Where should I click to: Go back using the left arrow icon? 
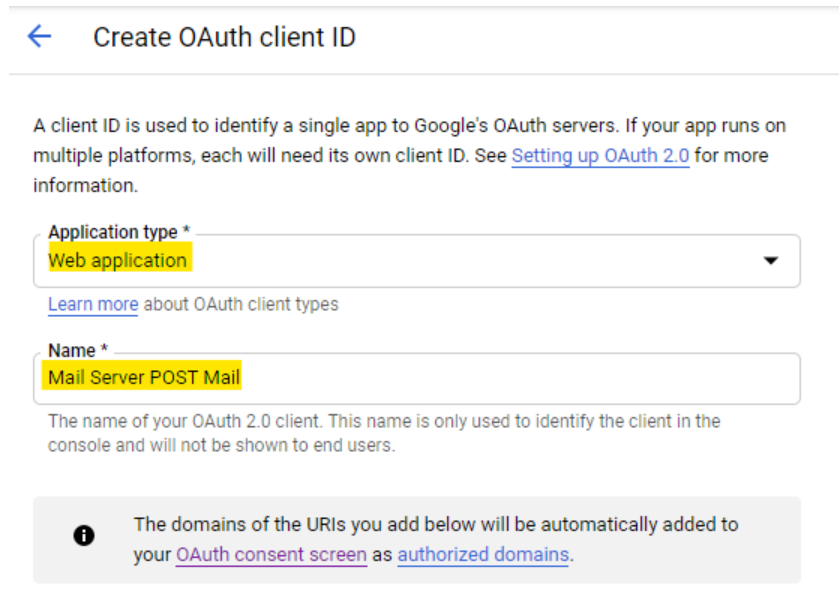coord(39,37)
